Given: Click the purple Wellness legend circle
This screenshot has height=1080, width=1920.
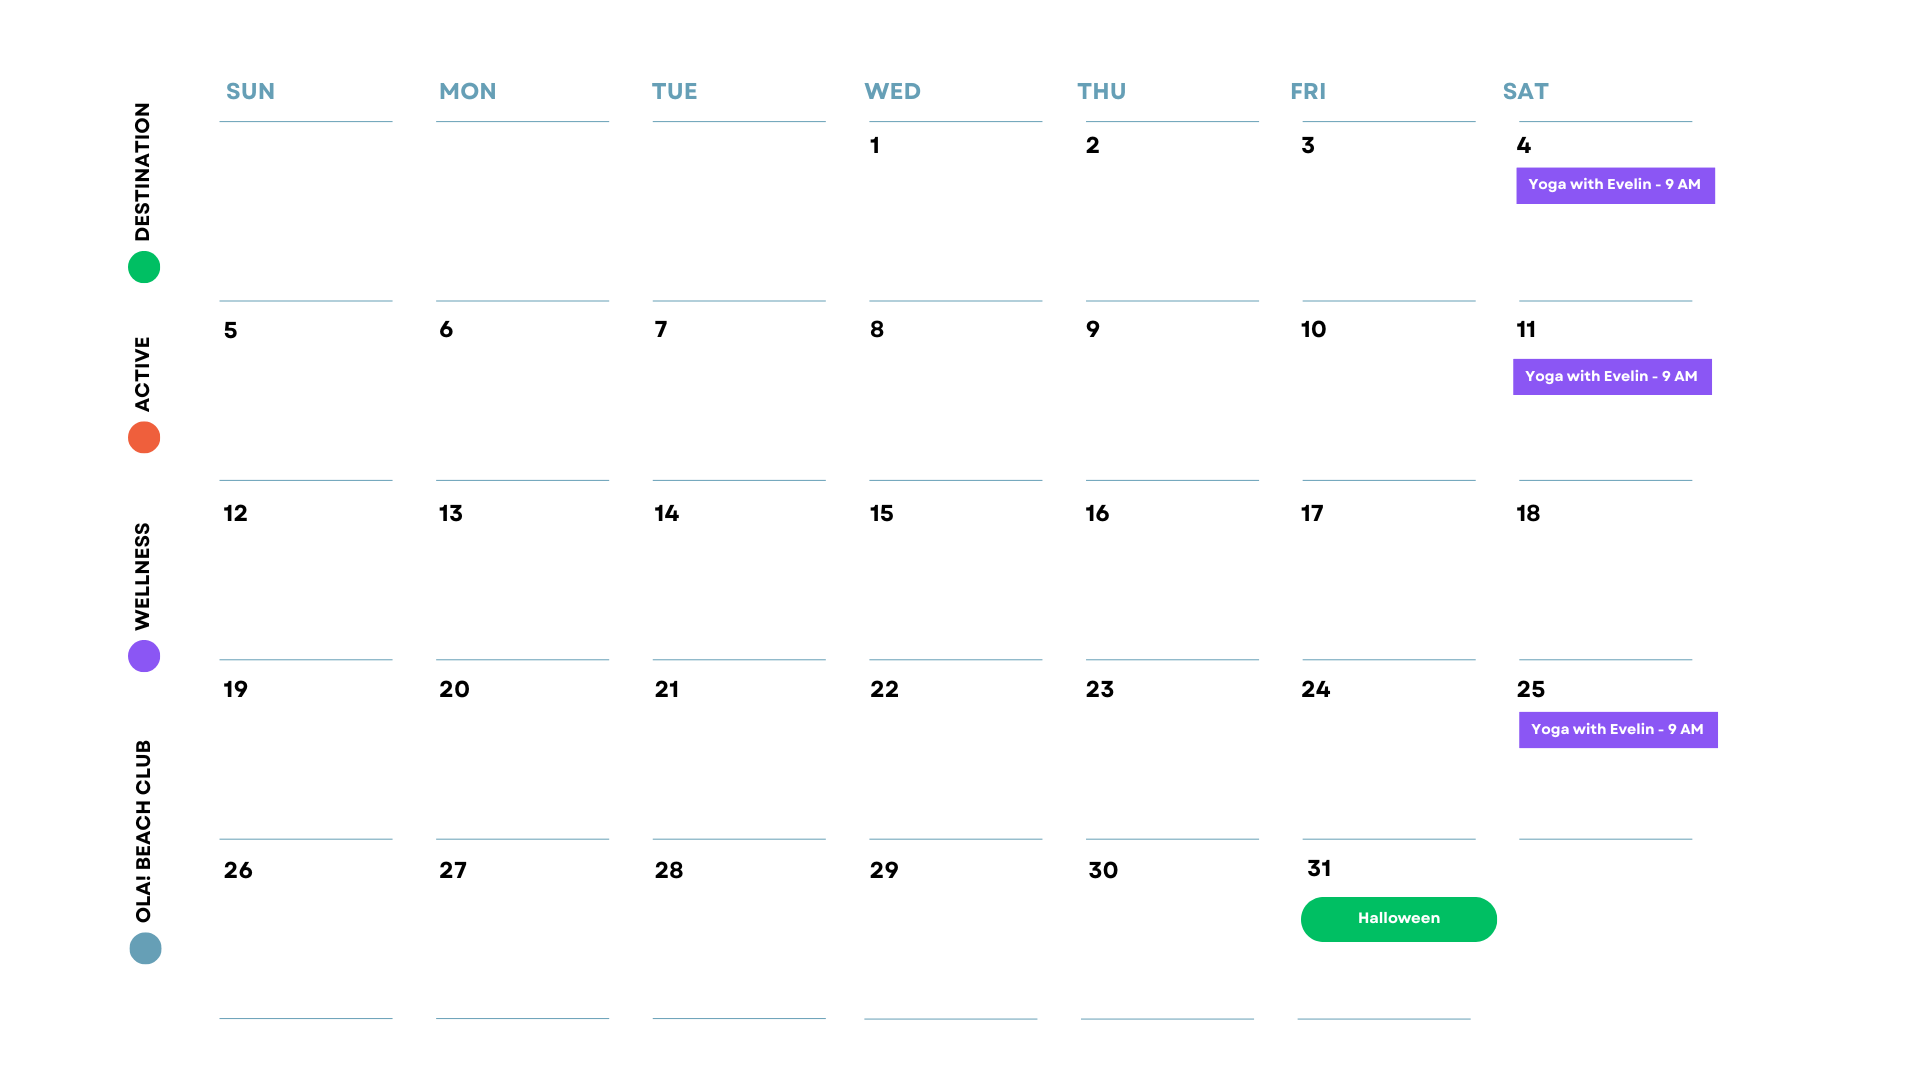Looking at the screenshot, I should click(144, 656).
